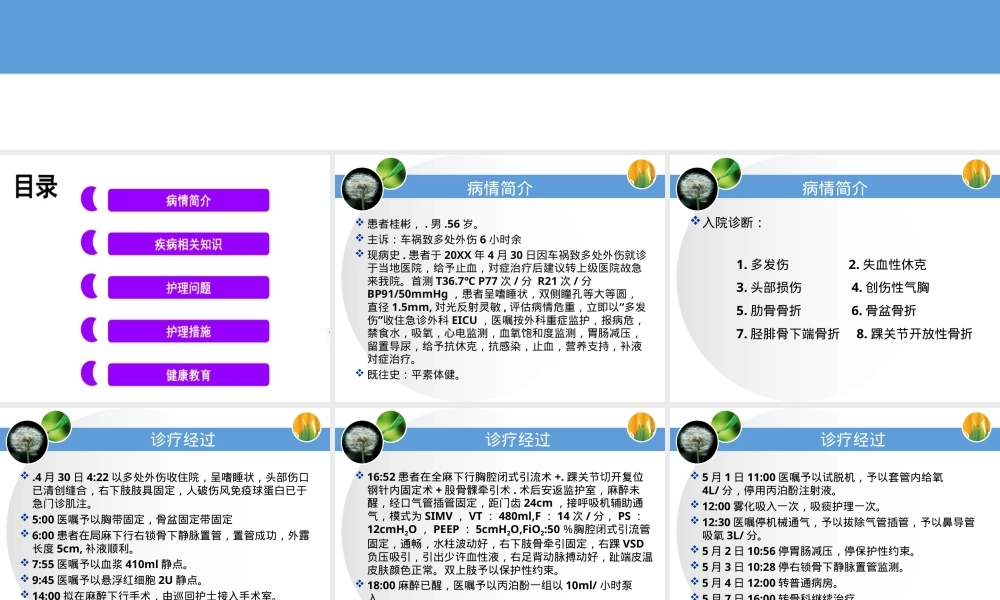The height and width of the screenshot is (600, 1000).
Task: Click the crescent icon beside 护理问题
Action: (x=89, y=286)
